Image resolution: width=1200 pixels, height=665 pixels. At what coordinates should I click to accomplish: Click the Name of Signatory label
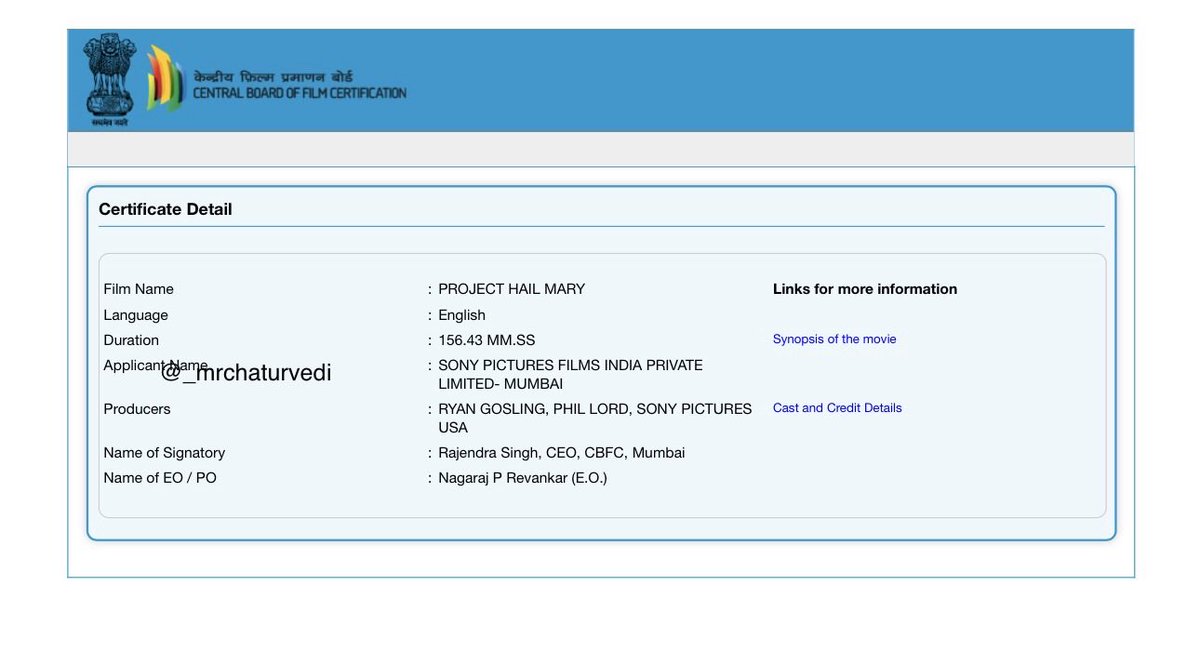[165, 453]
